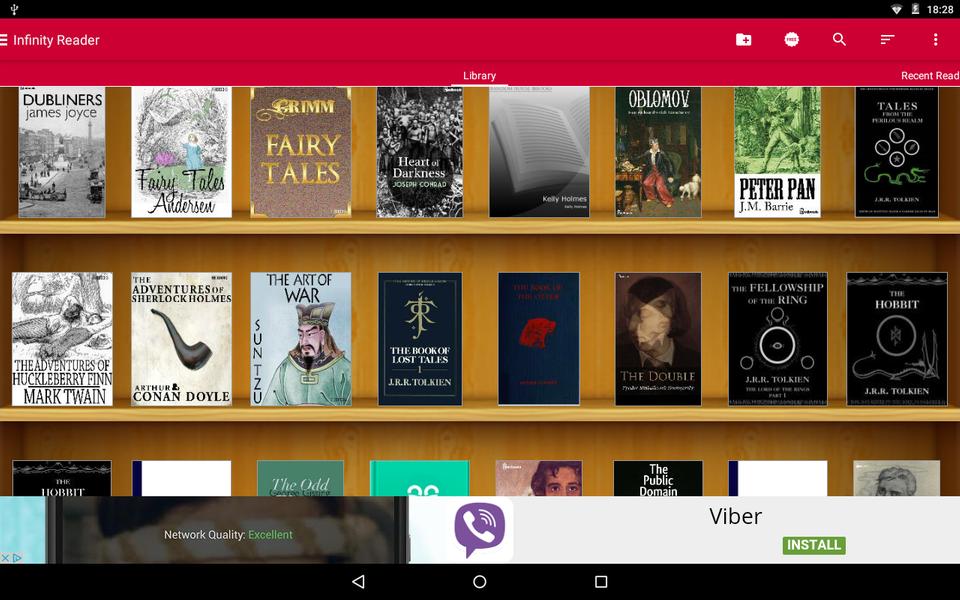Image resolution: width=960 pixels, height=600 pixels.
Task: Open Andersen Fairy Tales book
Action: pos(181,152)
